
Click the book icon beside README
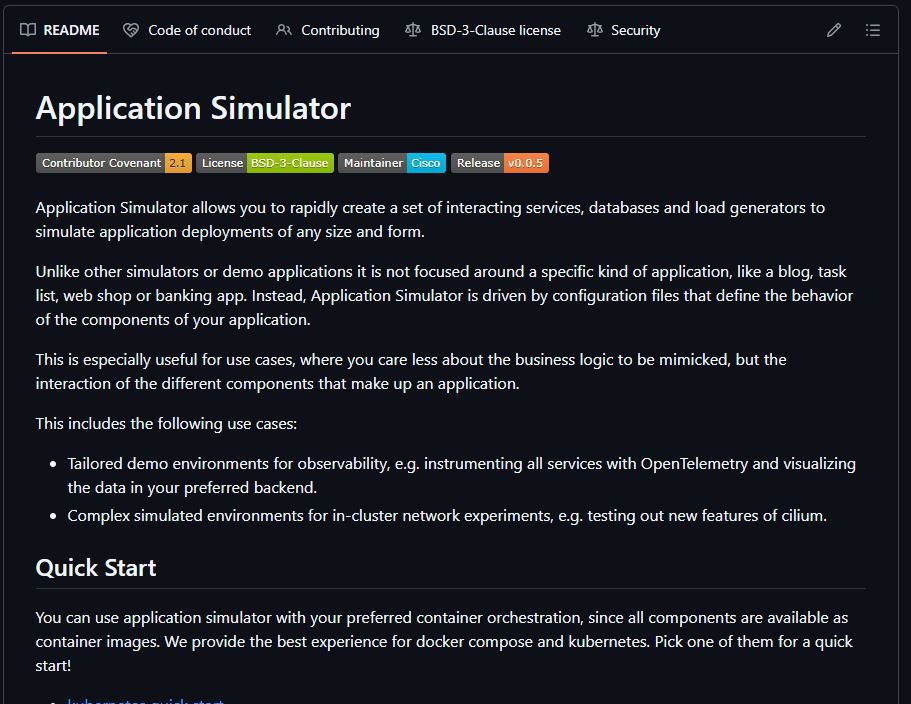(x=28, y=30)
